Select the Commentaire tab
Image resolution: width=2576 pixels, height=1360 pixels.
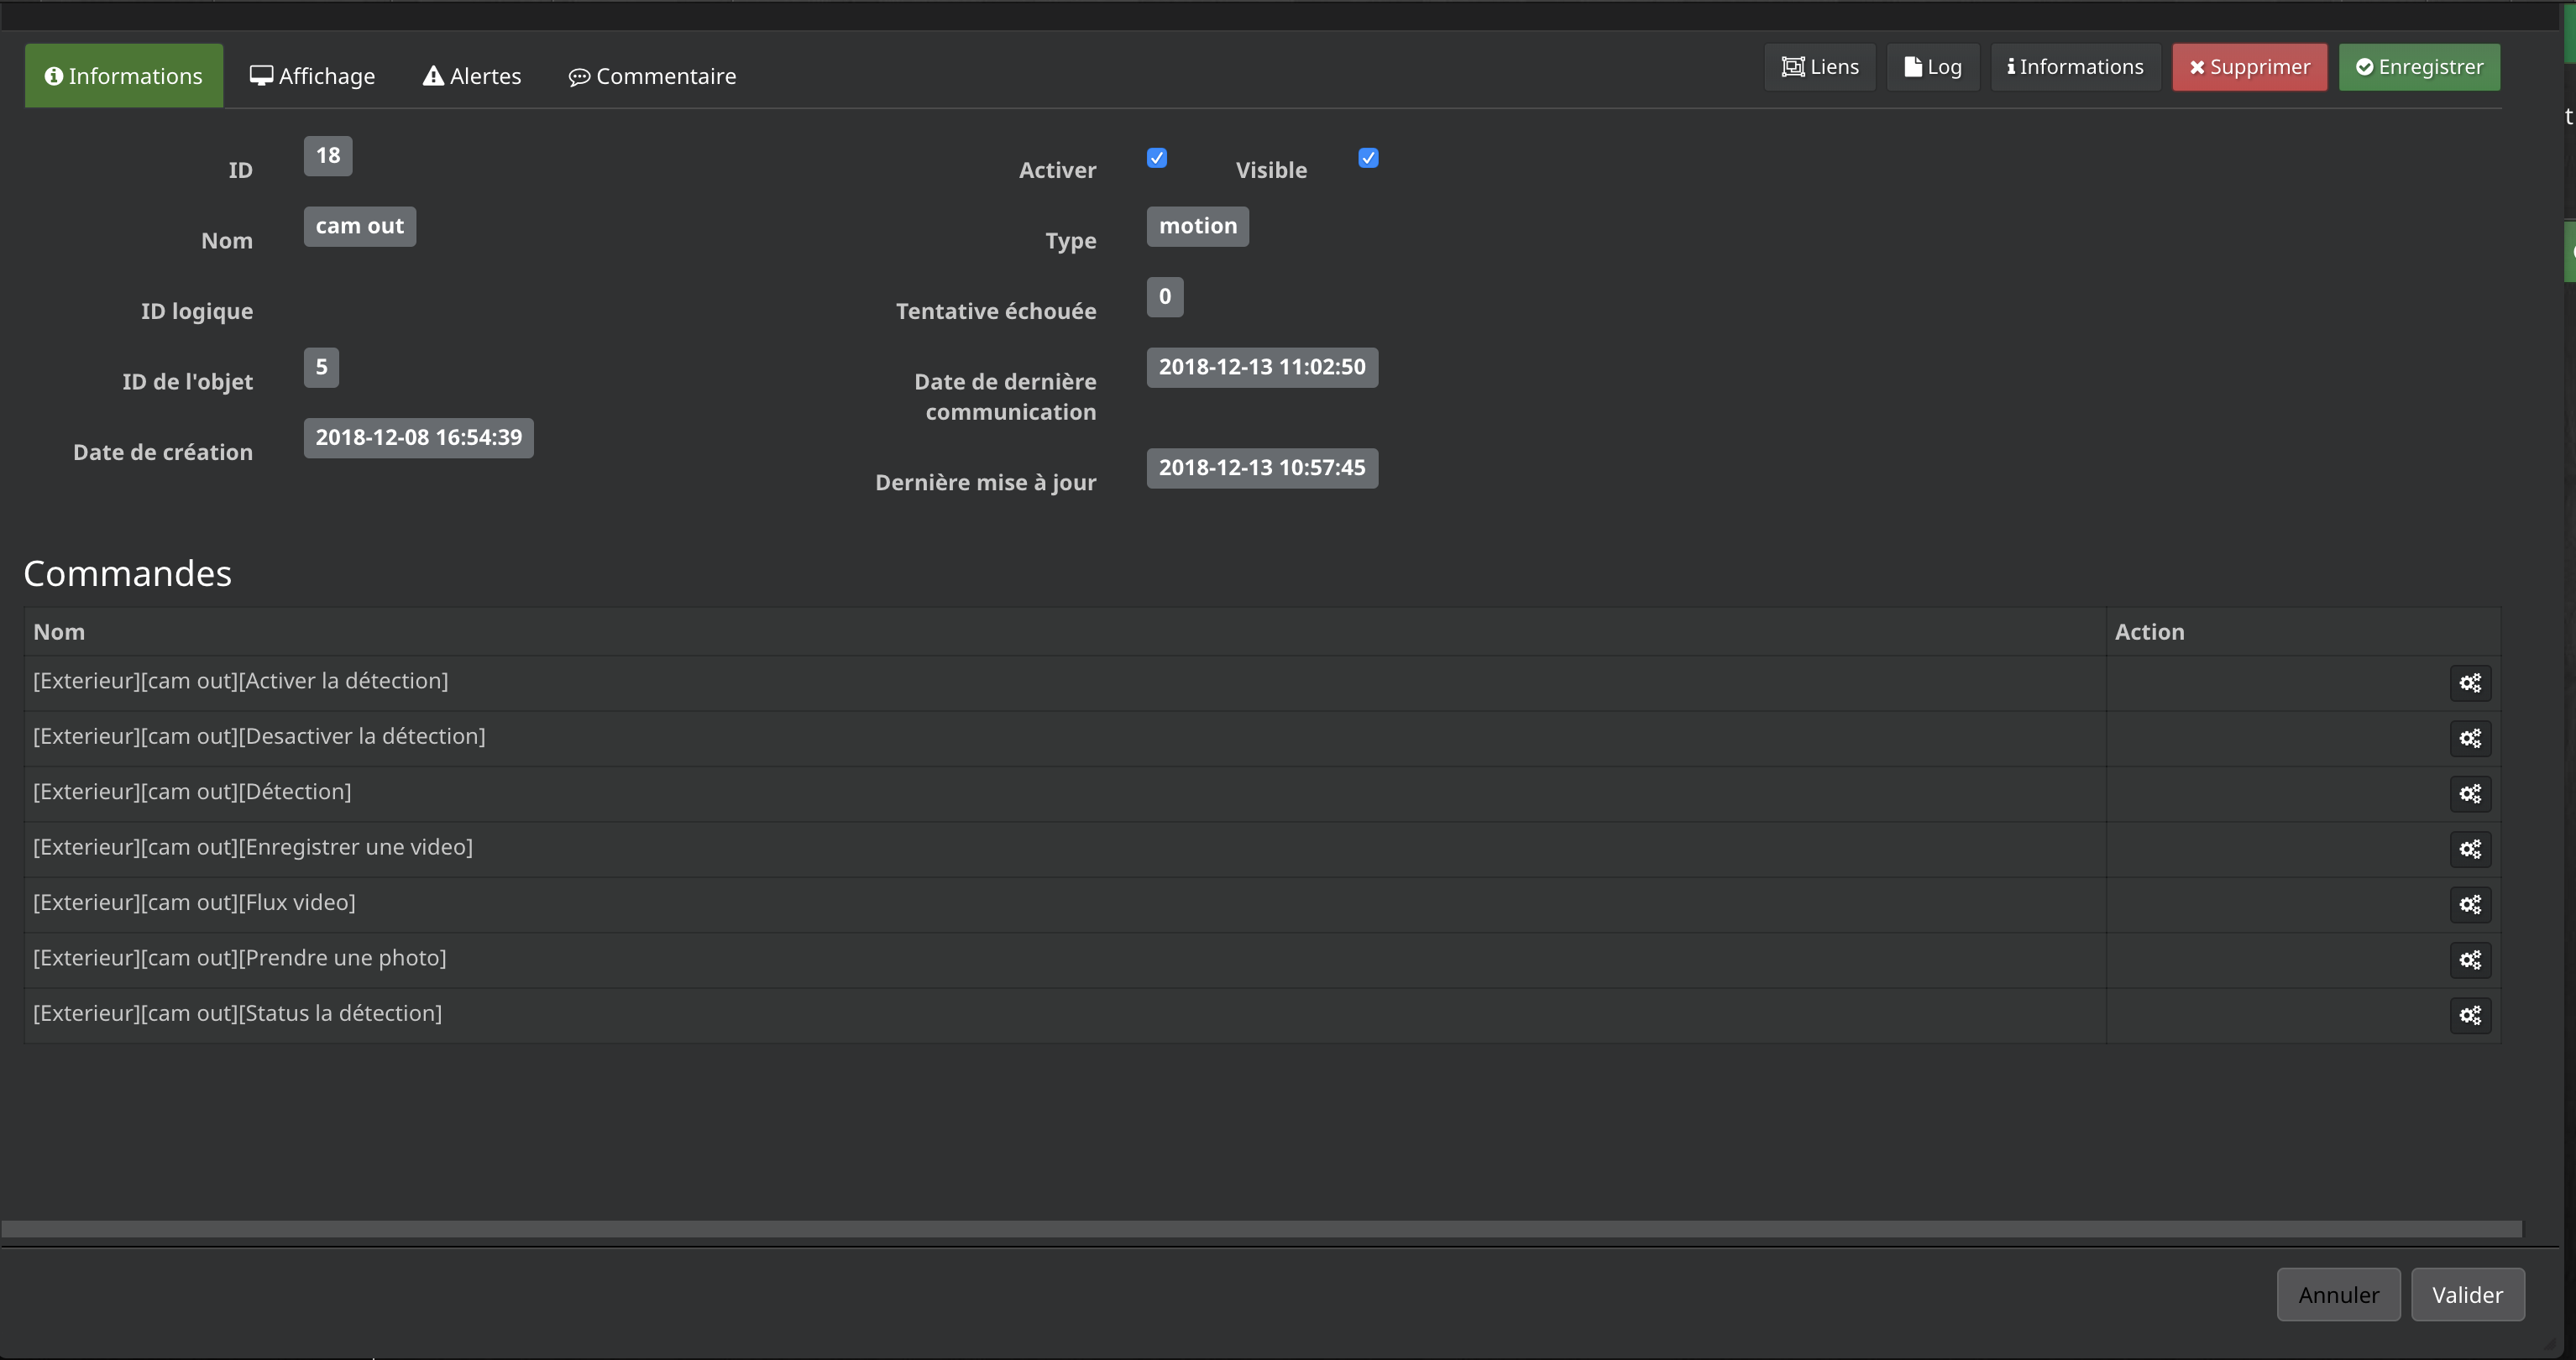click(x=653, y=76)
